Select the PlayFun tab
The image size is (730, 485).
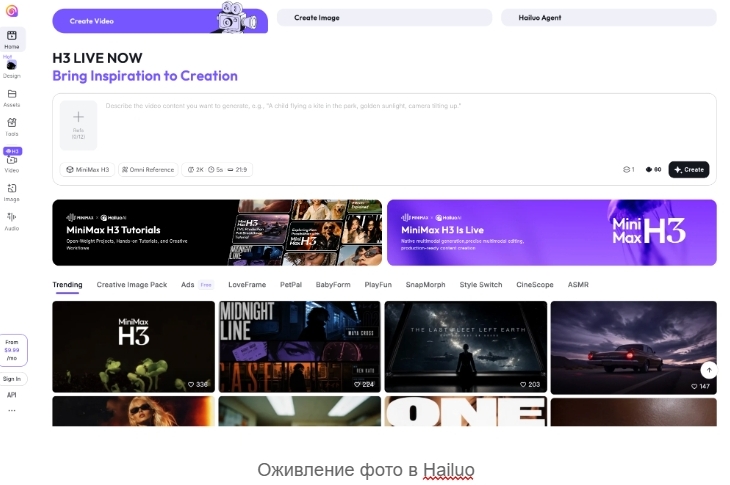(378, 284)
